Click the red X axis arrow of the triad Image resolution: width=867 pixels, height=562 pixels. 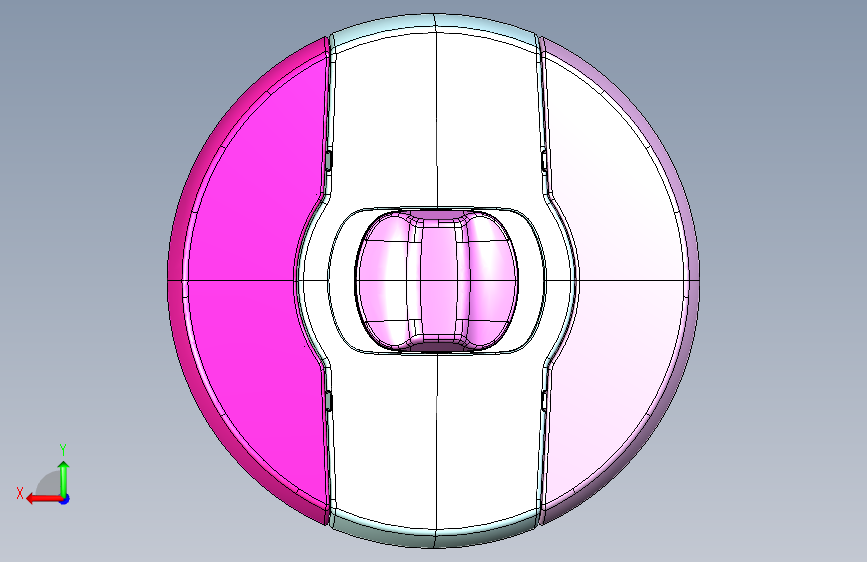pyautogui.click(x=43, y=499)
